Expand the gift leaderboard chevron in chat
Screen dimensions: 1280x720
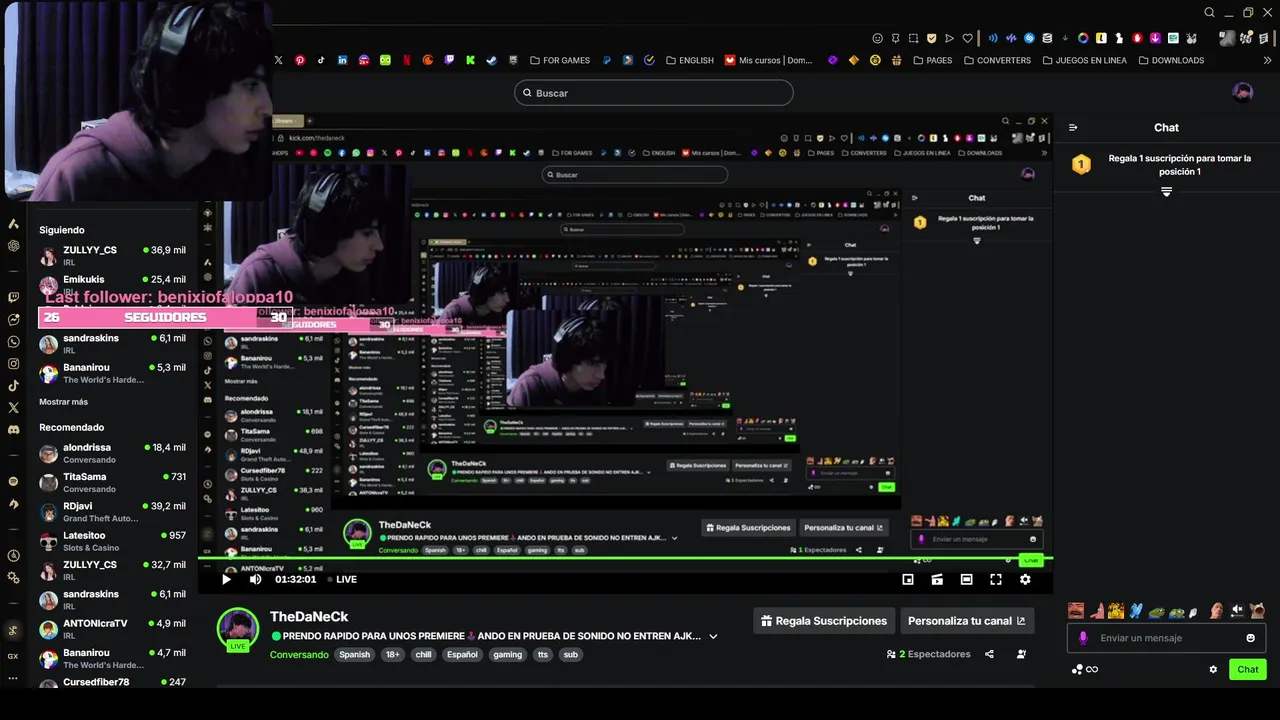tap(1166, 191)
